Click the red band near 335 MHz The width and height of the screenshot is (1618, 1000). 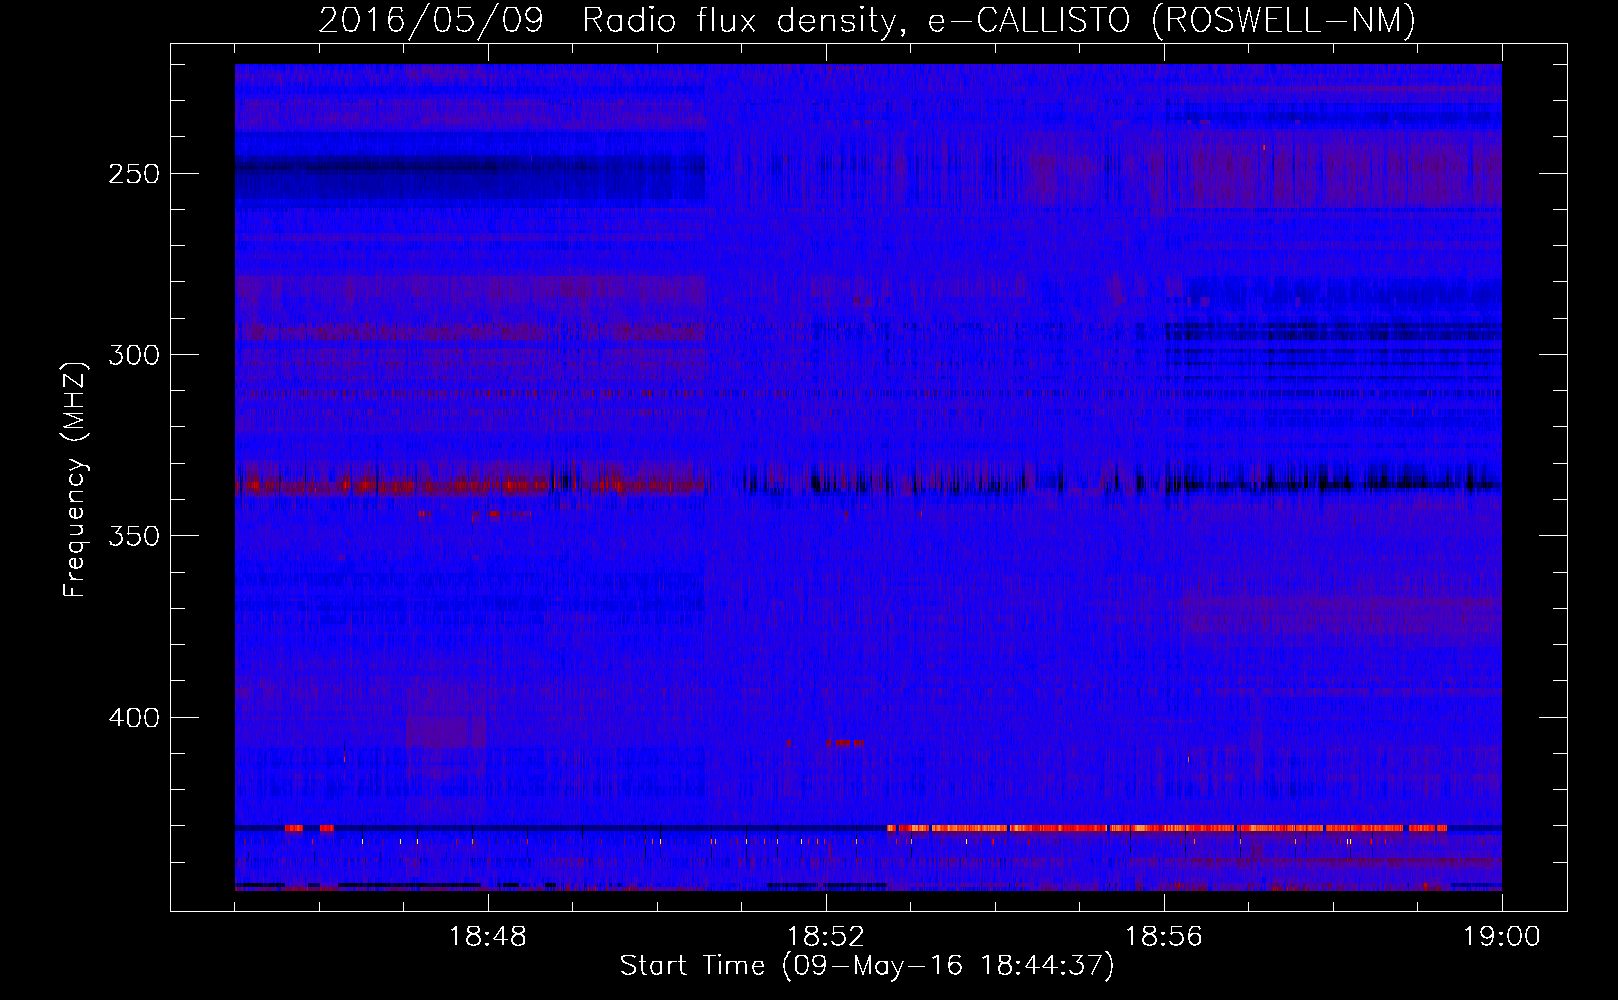[470, 484]
